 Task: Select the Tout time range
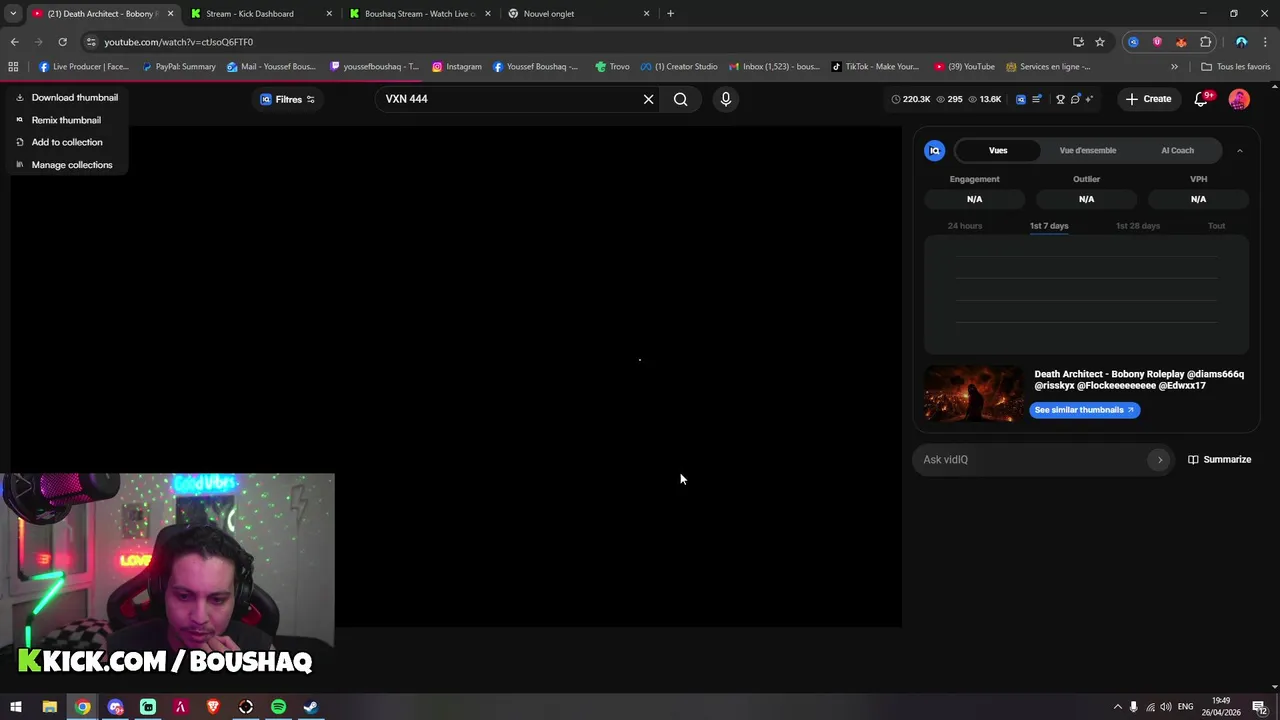[x=1216, y=226]
